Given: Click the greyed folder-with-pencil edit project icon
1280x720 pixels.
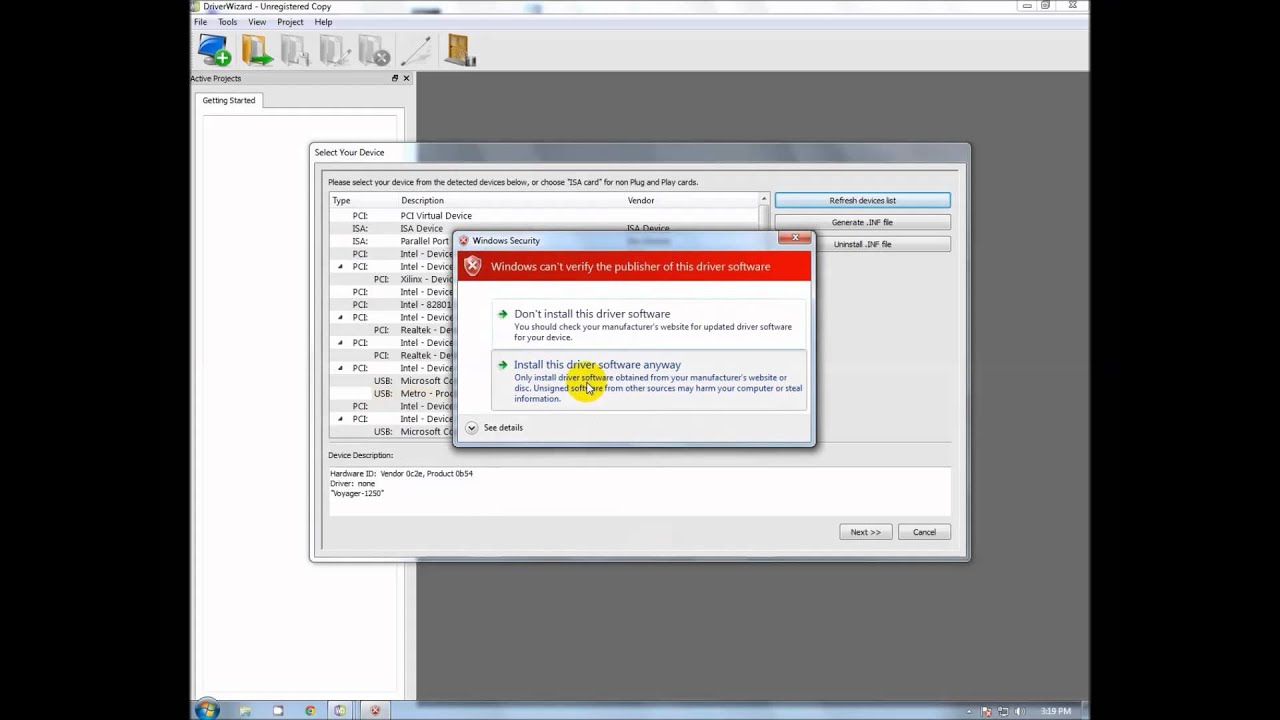Looking at the screenshot, I should pyautogui.click(x=334, y=50).
